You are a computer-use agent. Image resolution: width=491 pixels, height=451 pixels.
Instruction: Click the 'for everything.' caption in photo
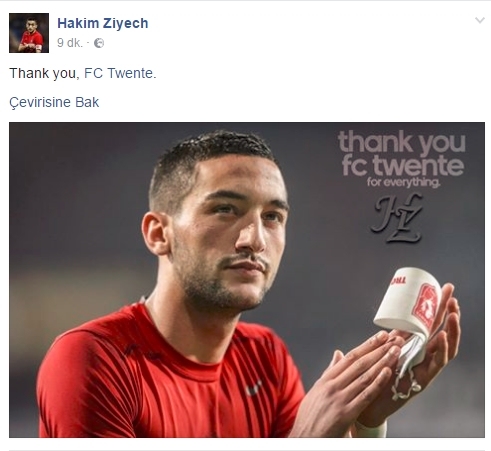404,182
